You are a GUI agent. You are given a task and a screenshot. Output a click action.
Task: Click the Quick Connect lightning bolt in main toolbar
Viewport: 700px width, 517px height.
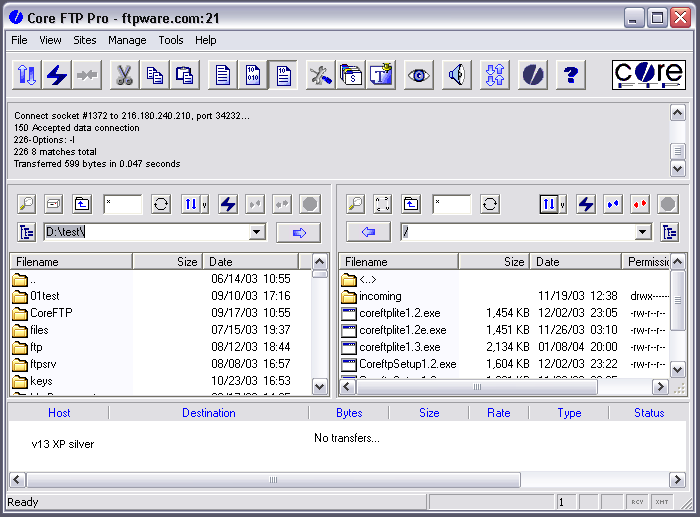click(57, 75)
